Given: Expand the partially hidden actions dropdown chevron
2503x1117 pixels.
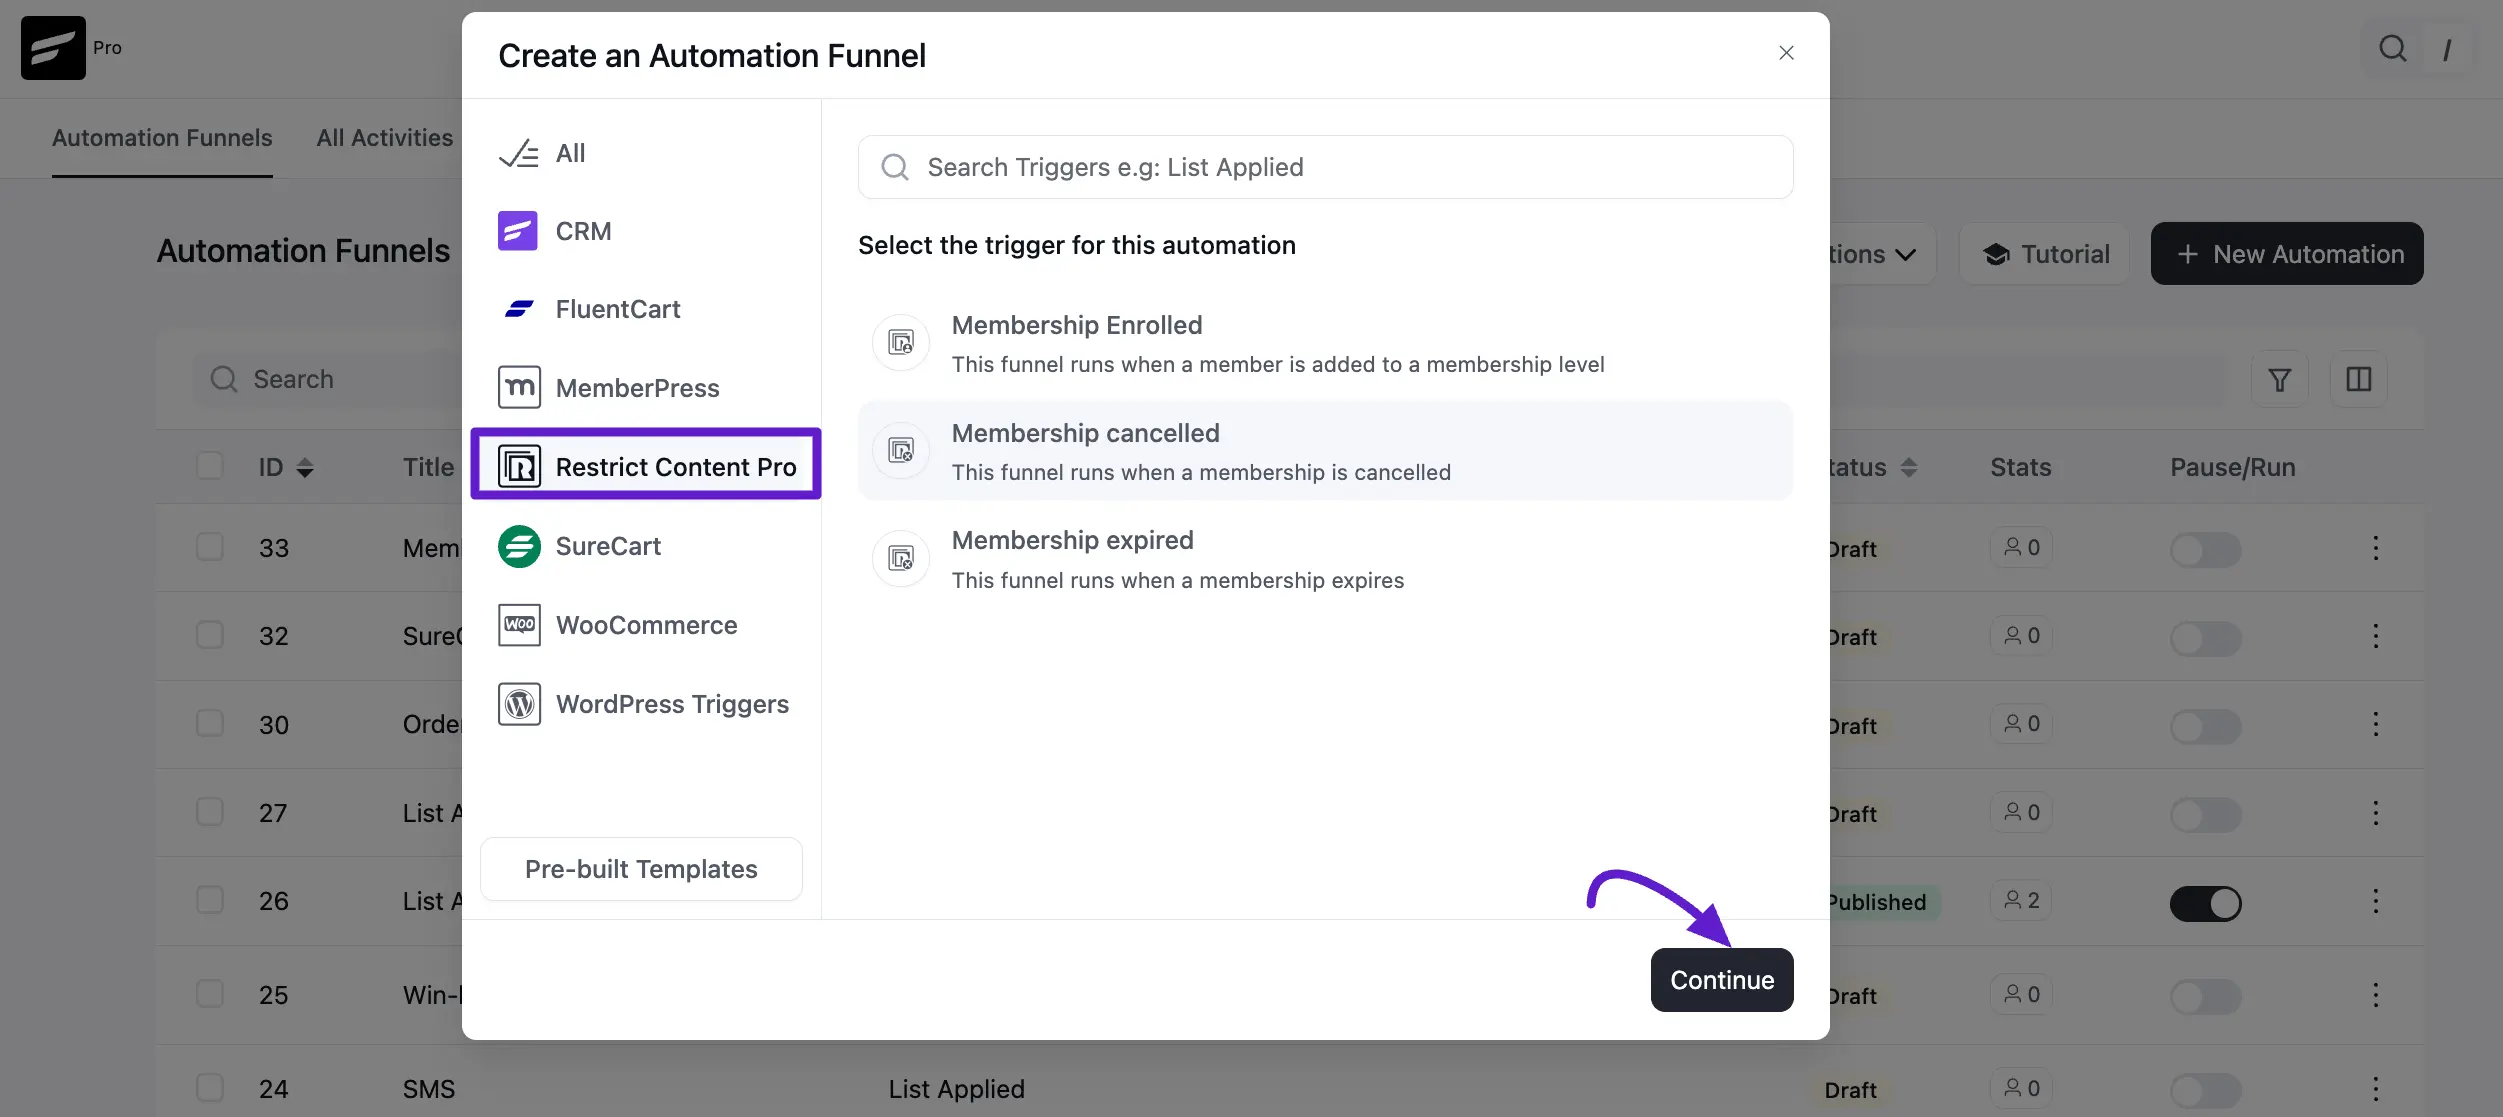Looking at the screenshot, I should 1906,255.
